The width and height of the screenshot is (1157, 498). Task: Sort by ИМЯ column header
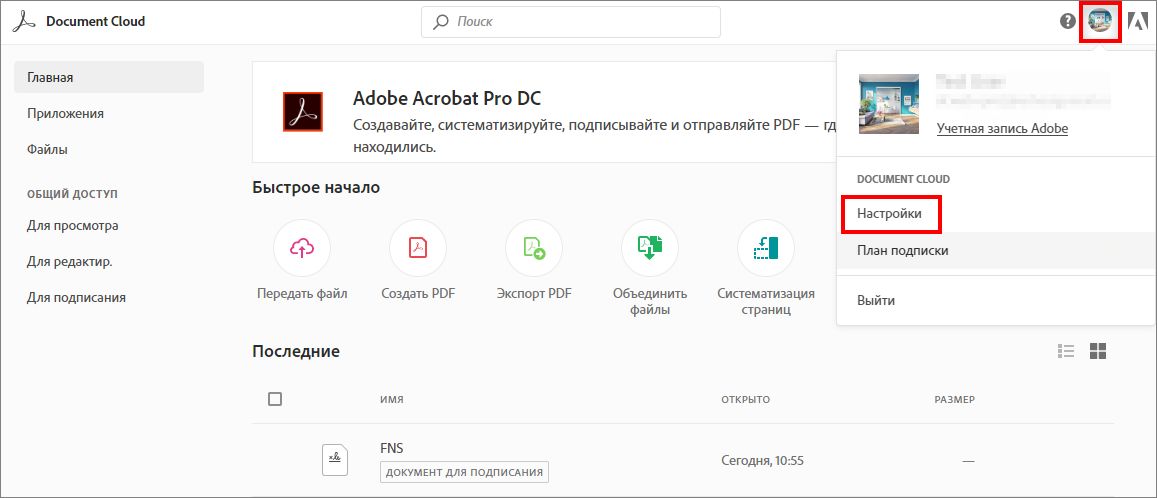(391, 400)
